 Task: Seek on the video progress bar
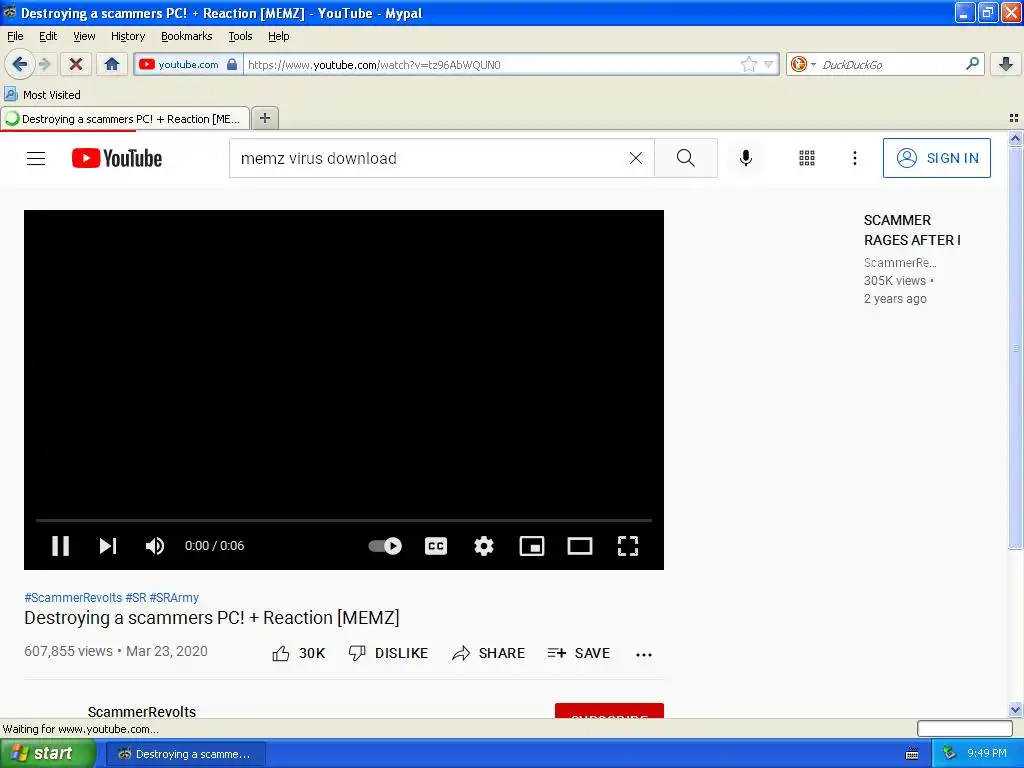coord(344,520)
